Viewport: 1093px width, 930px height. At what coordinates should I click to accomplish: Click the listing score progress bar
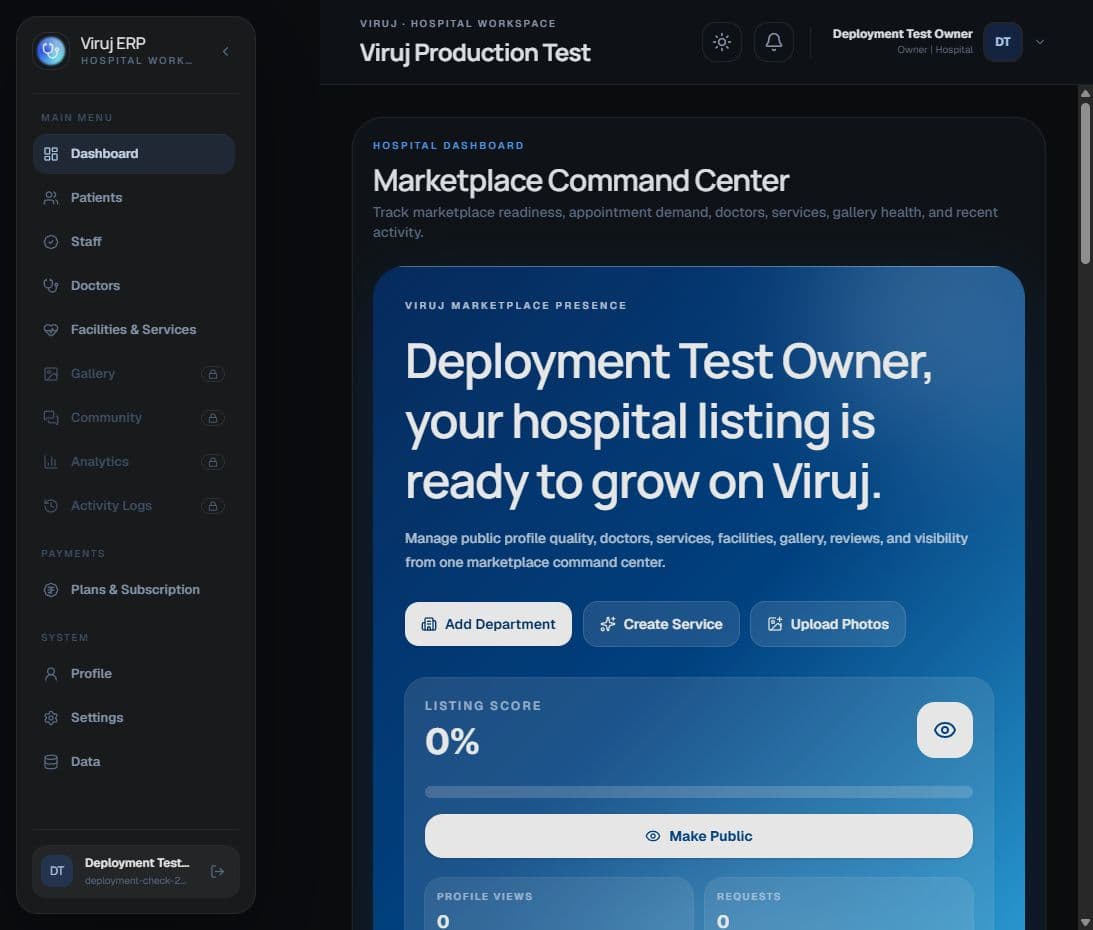coord(698,792)
